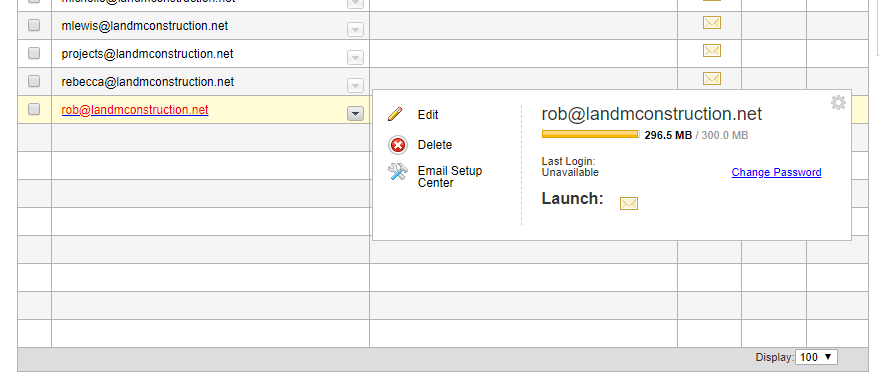Choose Delete in the popup menu
The height and width of the screenshot is (386, 880).
[x=435, y=145]
